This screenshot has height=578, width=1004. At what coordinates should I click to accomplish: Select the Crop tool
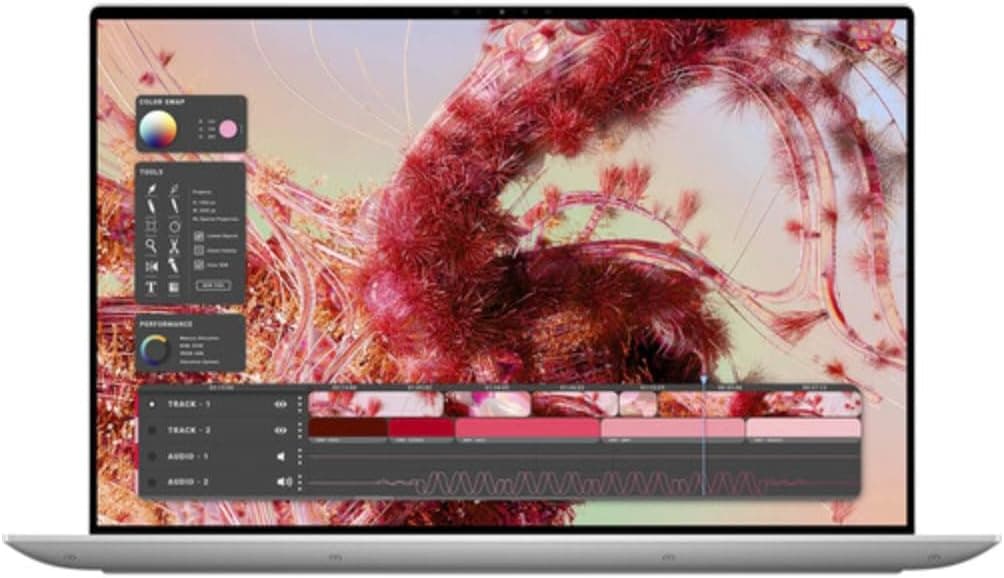(151, 221)
